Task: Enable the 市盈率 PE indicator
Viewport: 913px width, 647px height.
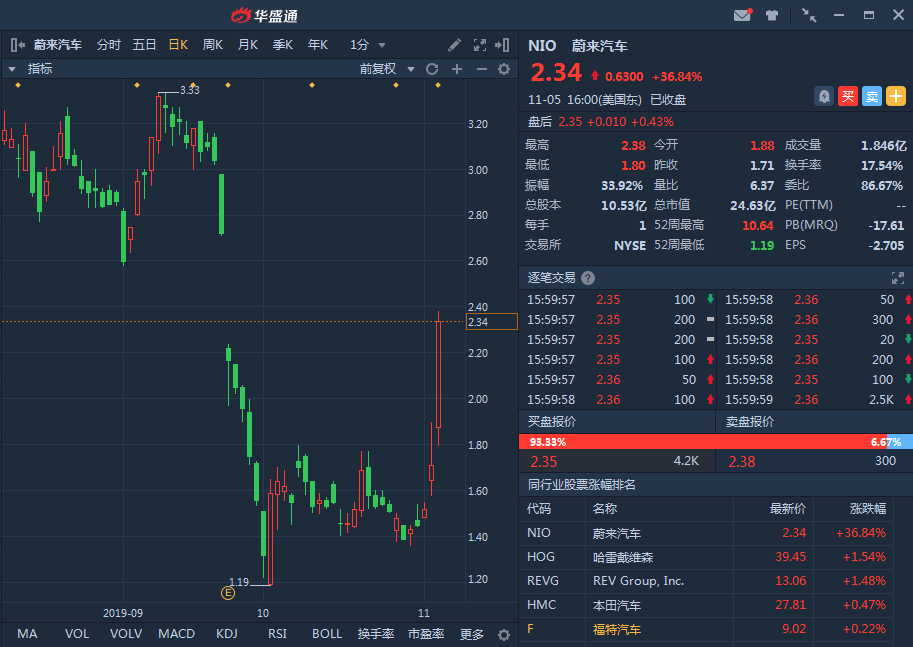Action: [x=426, y=634]
